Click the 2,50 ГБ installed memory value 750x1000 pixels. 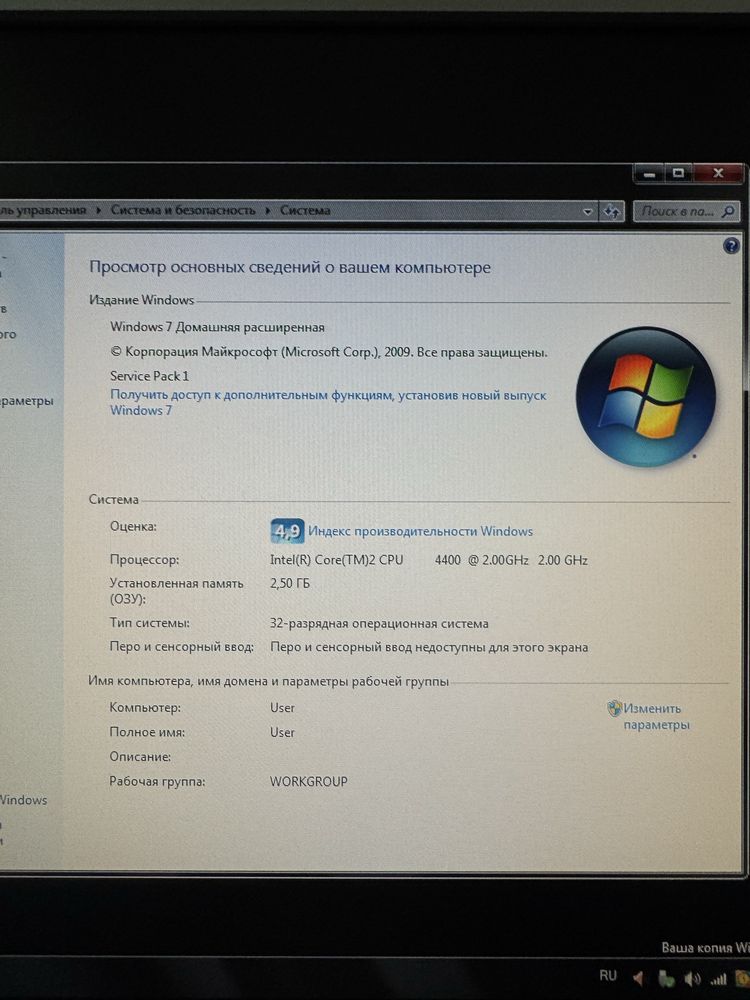[x=290, y=583]
